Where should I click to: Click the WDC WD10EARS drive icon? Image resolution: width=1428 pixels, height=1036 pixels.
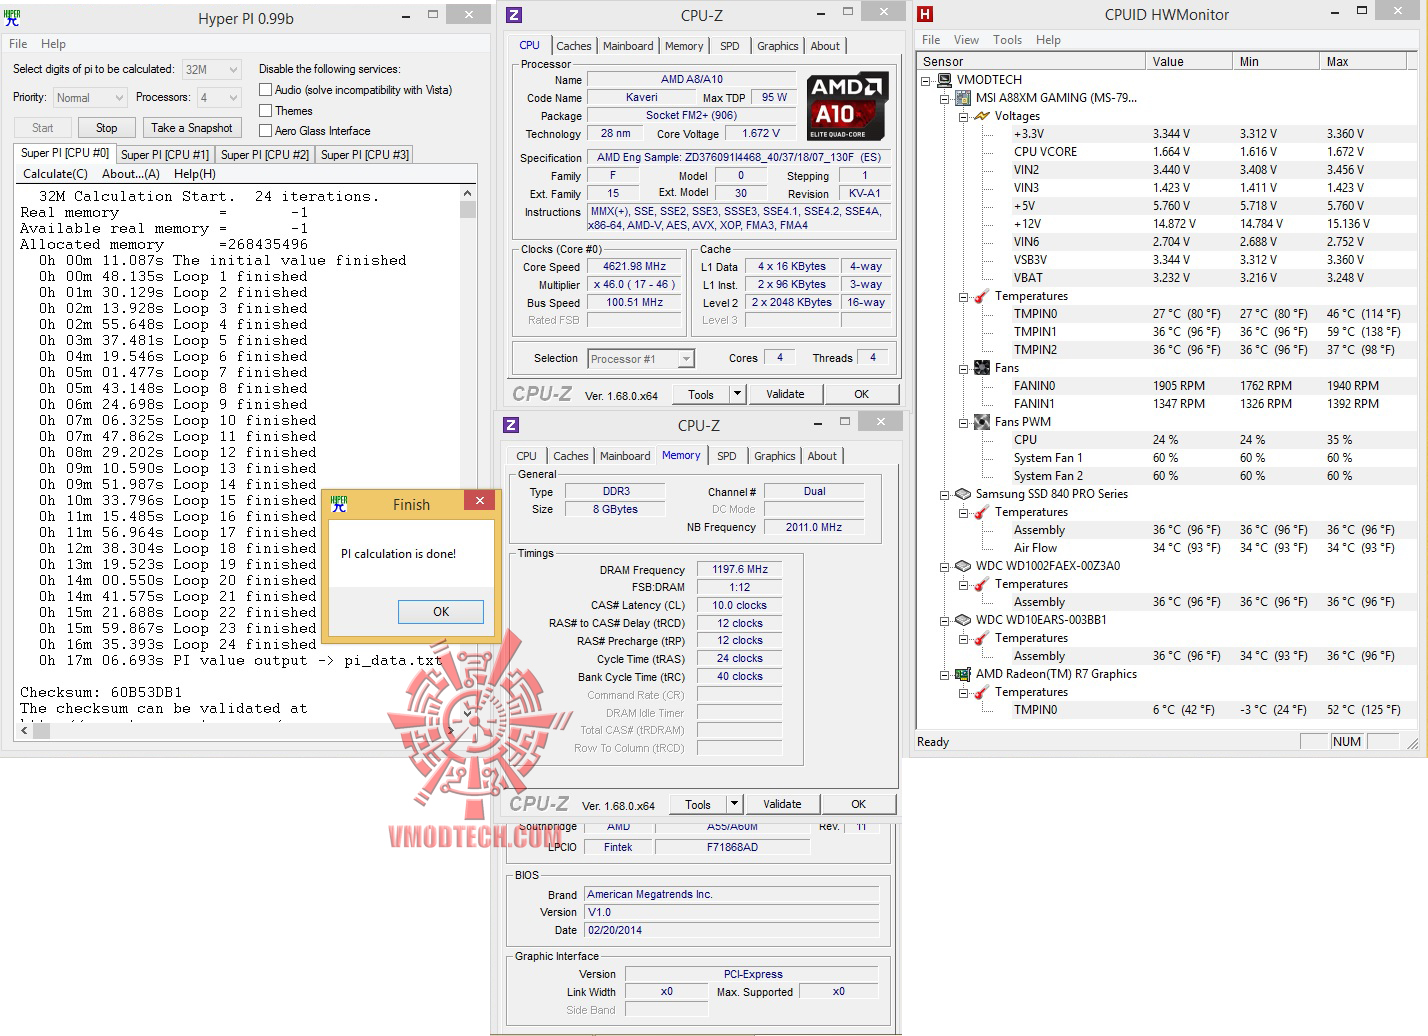963,620
